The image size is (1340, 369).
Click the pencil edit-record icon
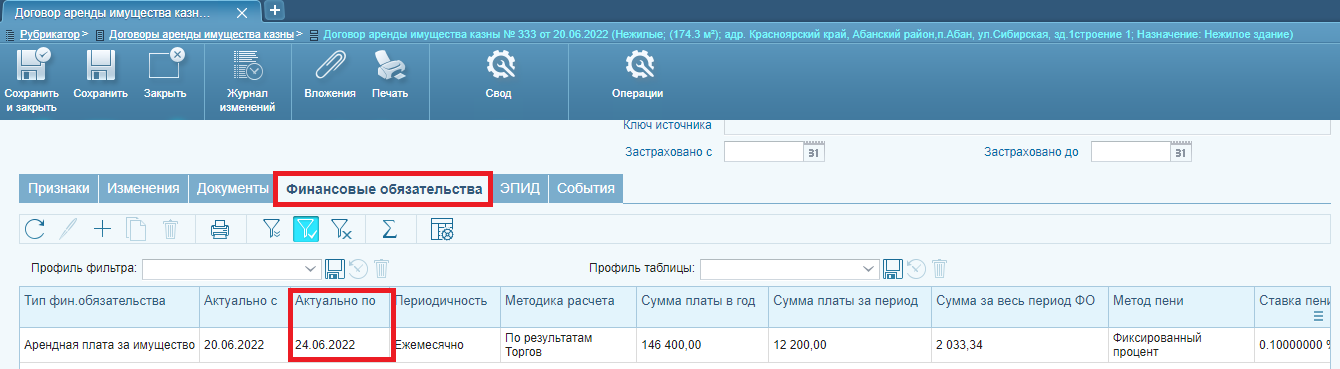pyautogui.click(x=68, y=229)
